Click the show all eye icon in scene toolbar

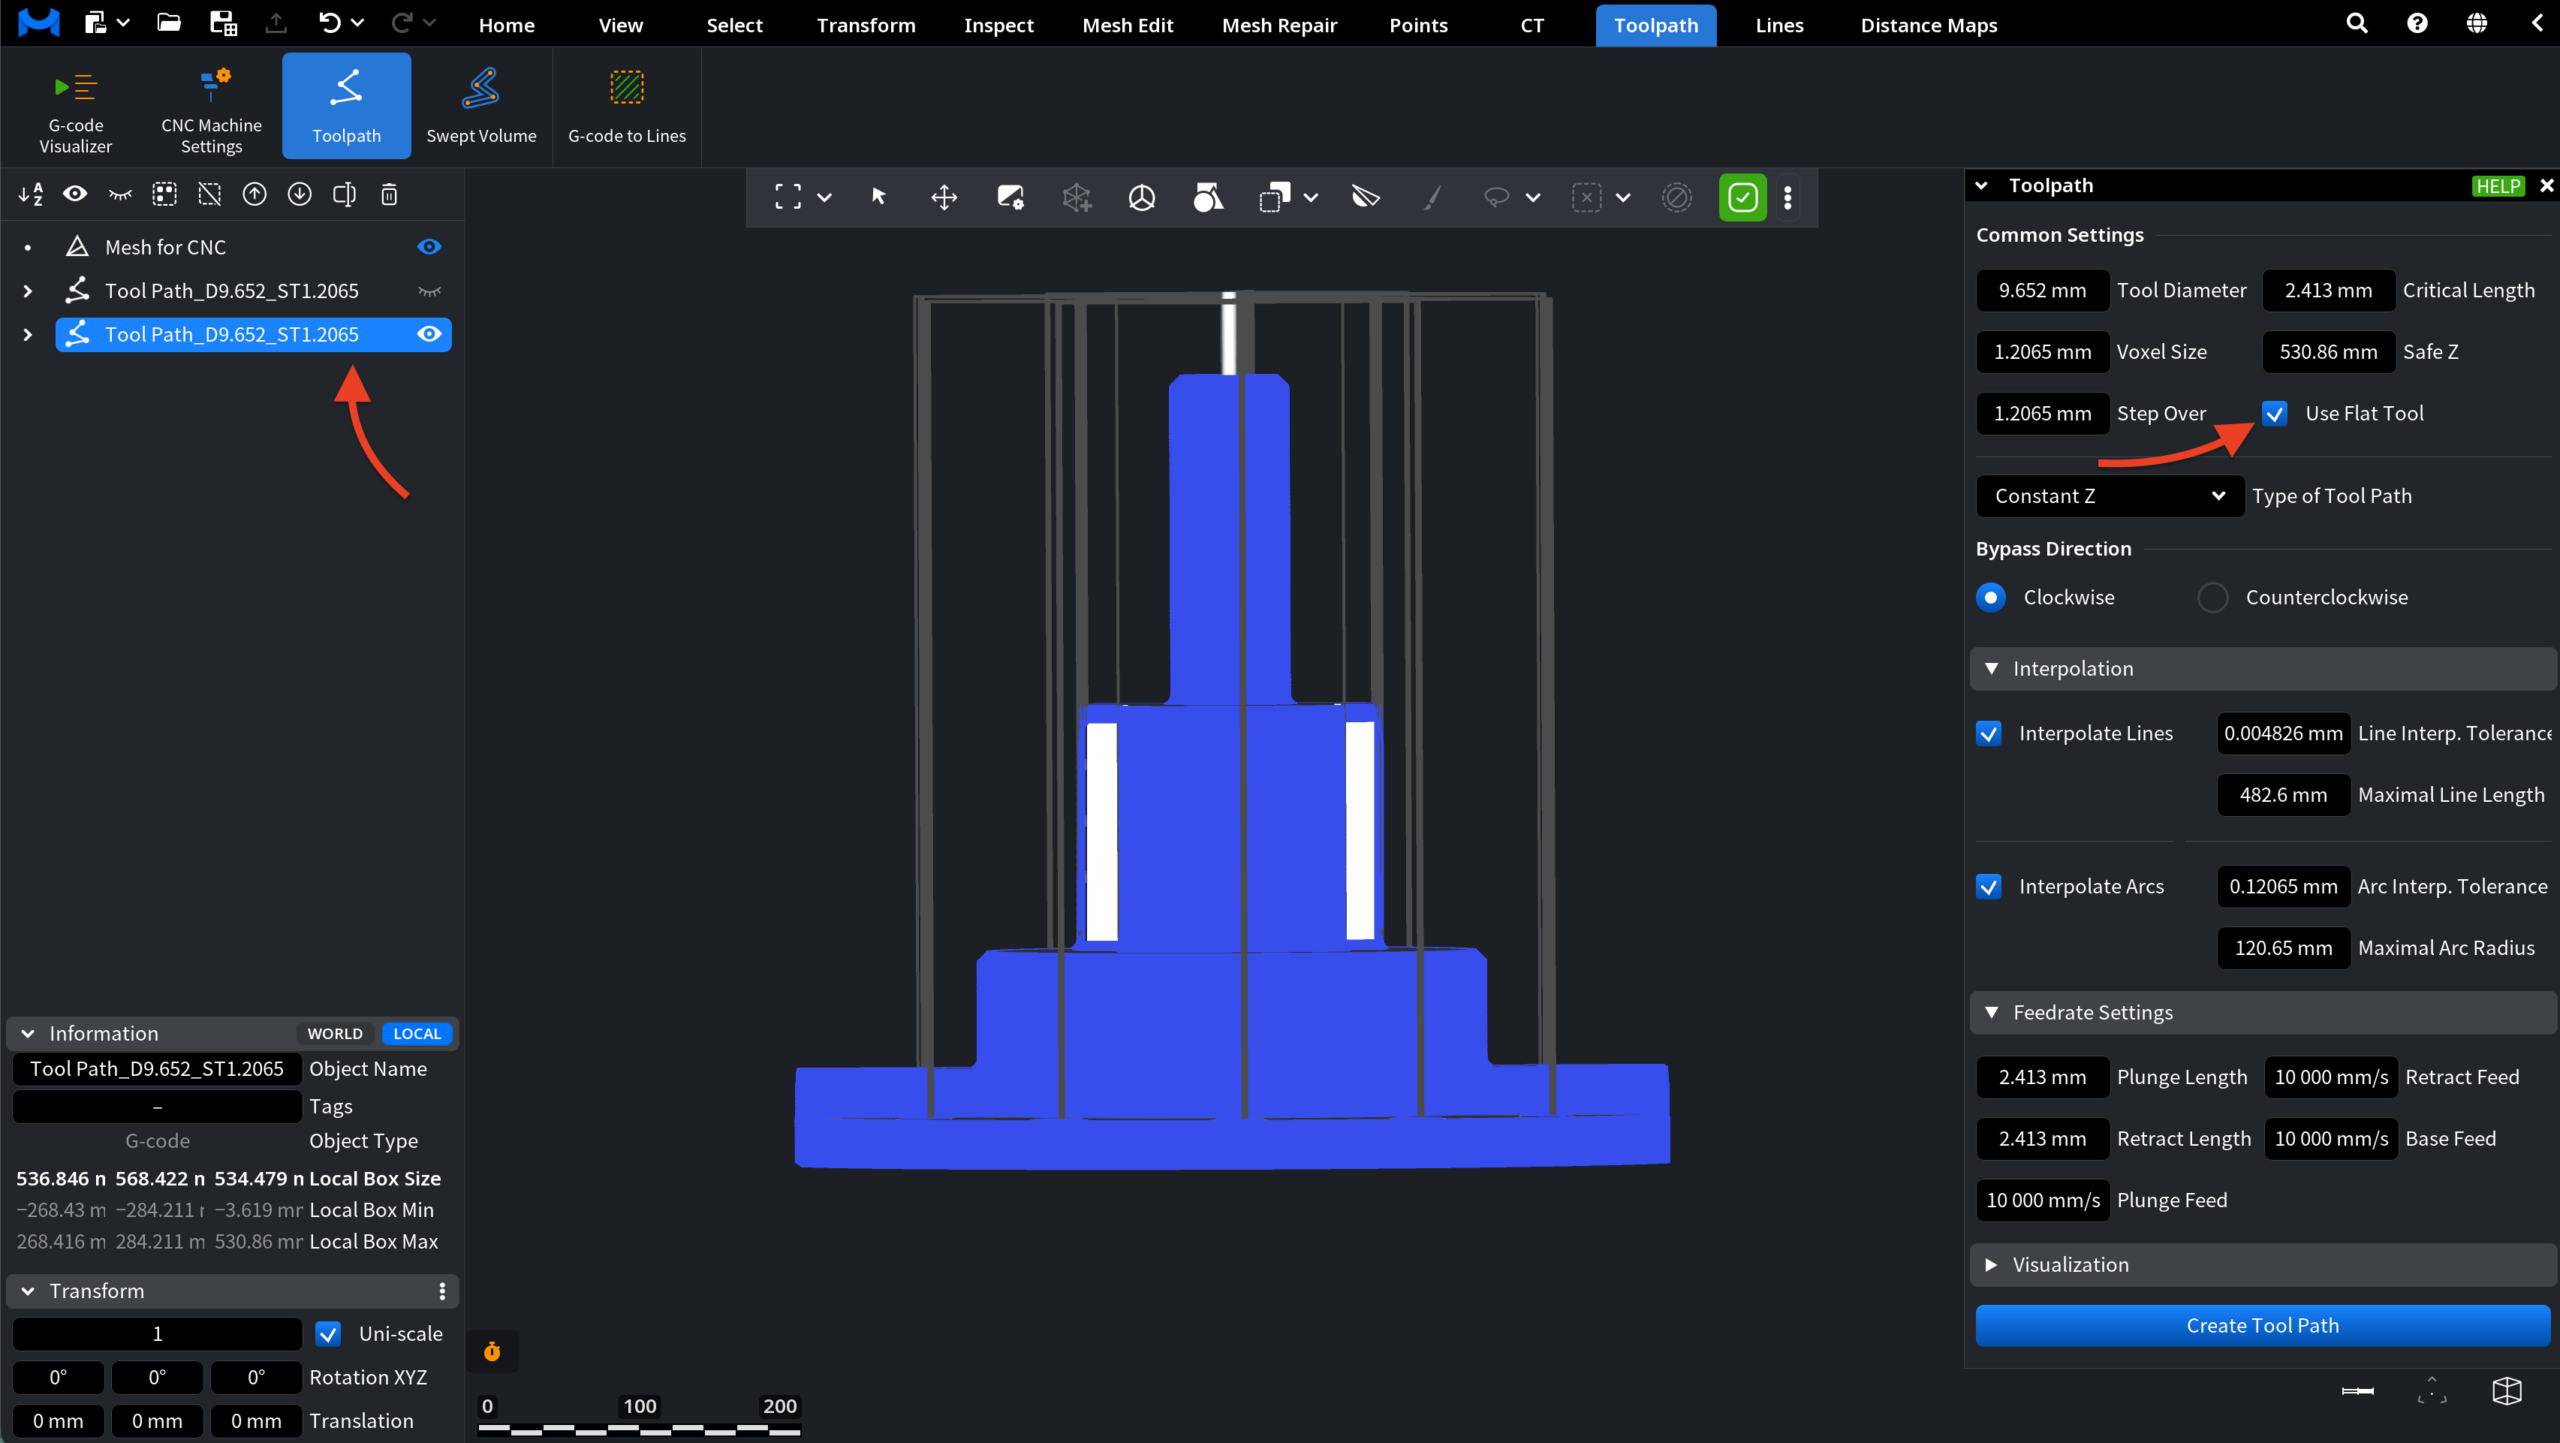75,194
